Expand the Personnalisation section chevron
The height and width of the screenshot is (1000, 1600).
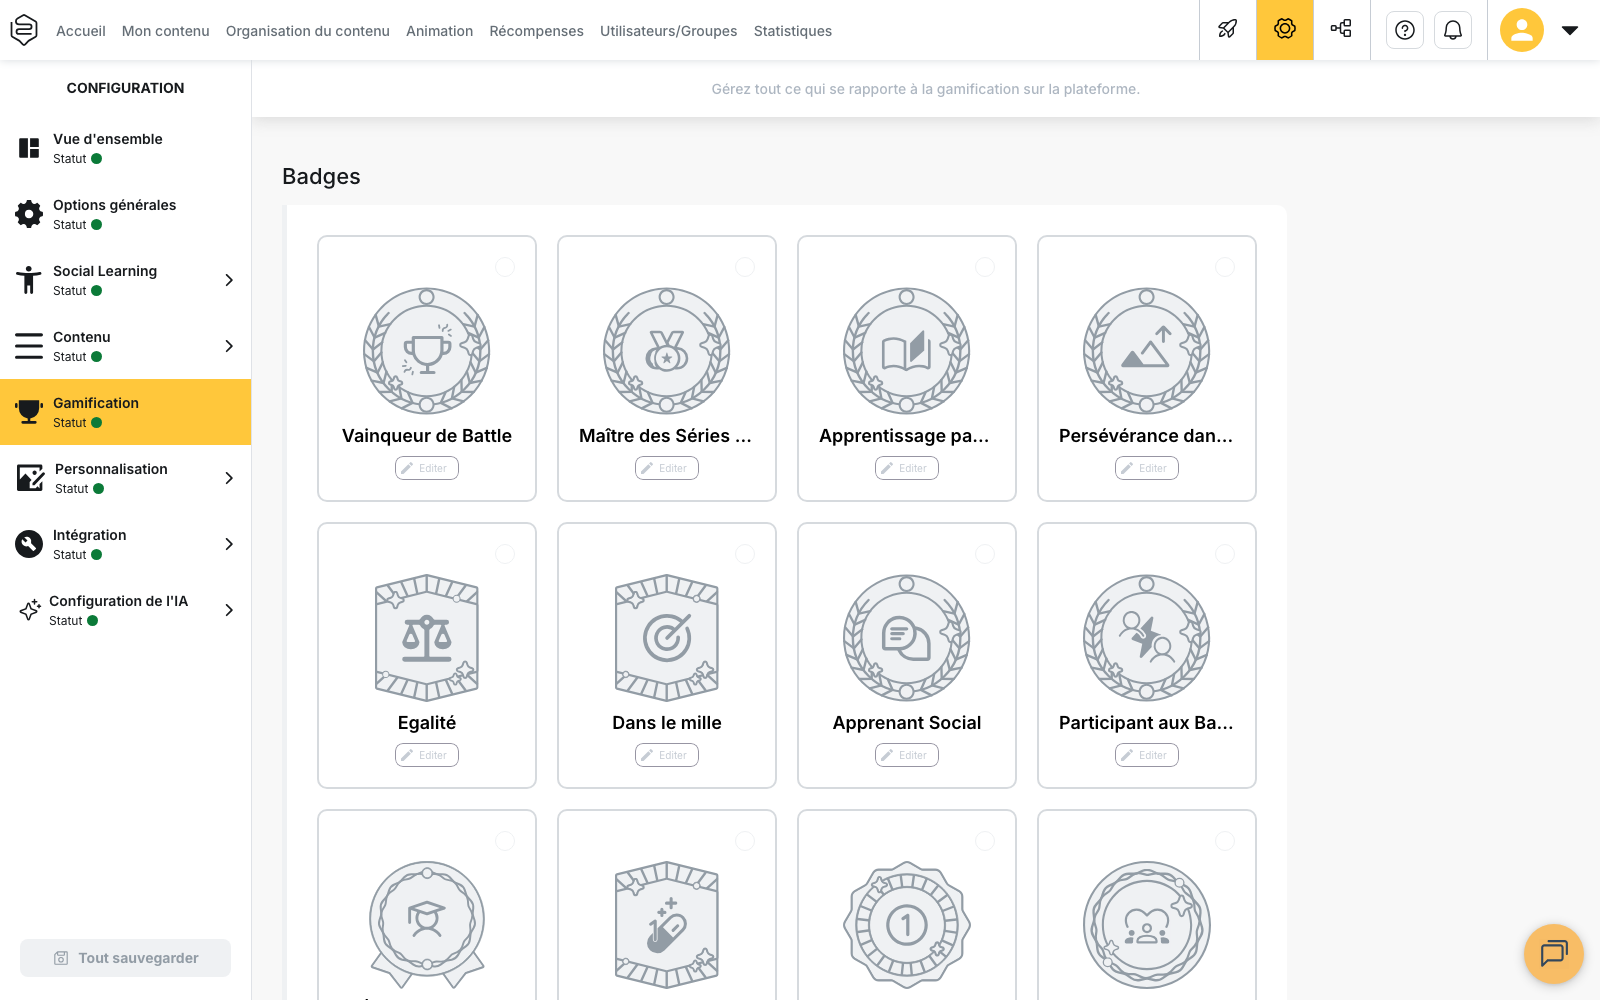coord(229,478)
